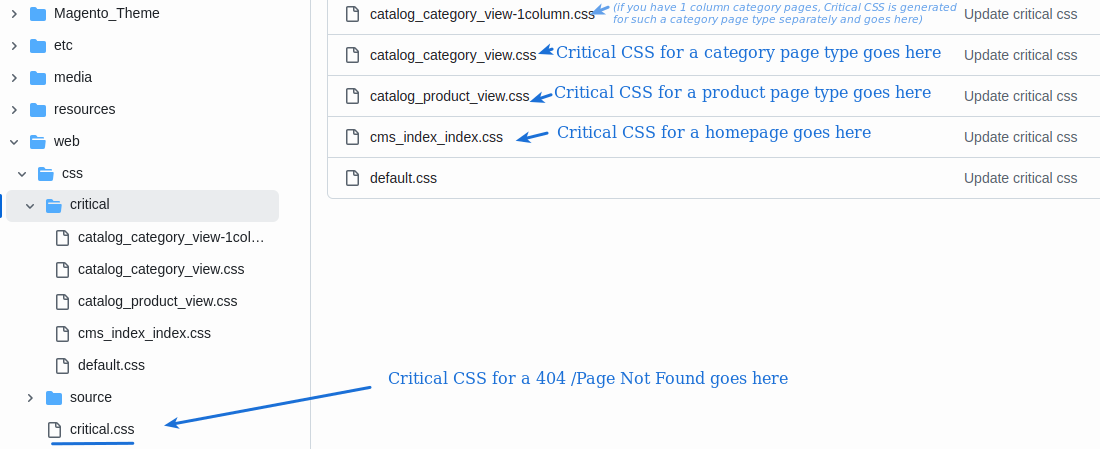
Task: Expand the source folder chevron
Action: 29,398
